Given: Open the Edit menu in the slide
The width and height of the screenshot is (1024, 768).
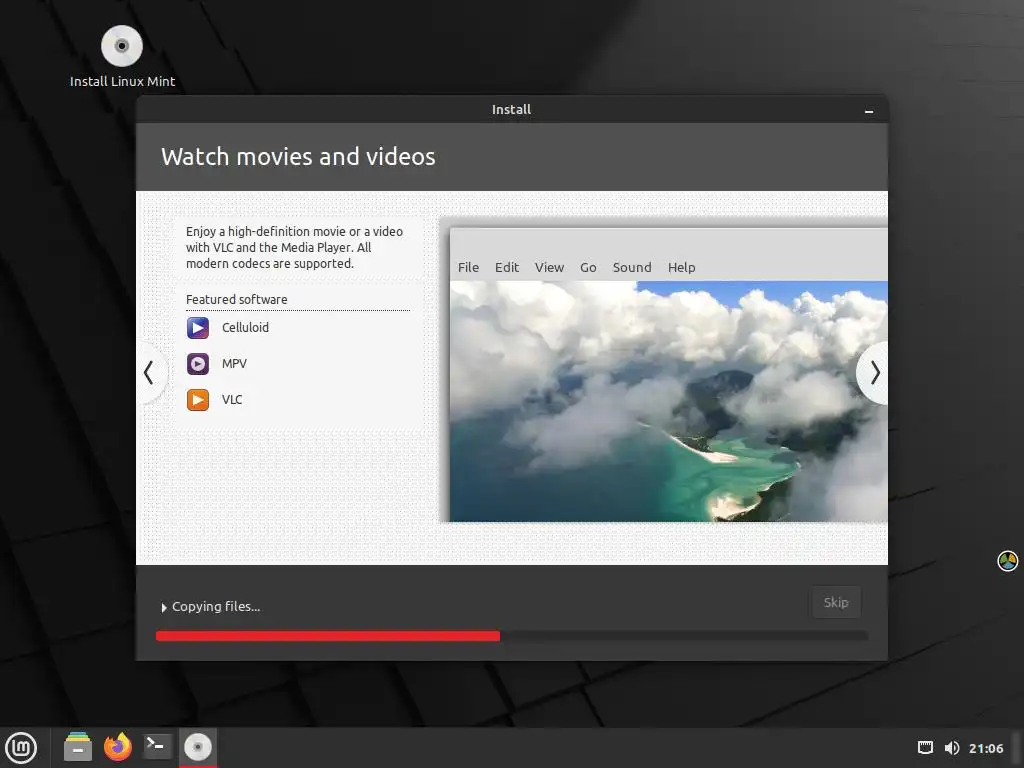Looking at the screenshot, I should 507,267.
